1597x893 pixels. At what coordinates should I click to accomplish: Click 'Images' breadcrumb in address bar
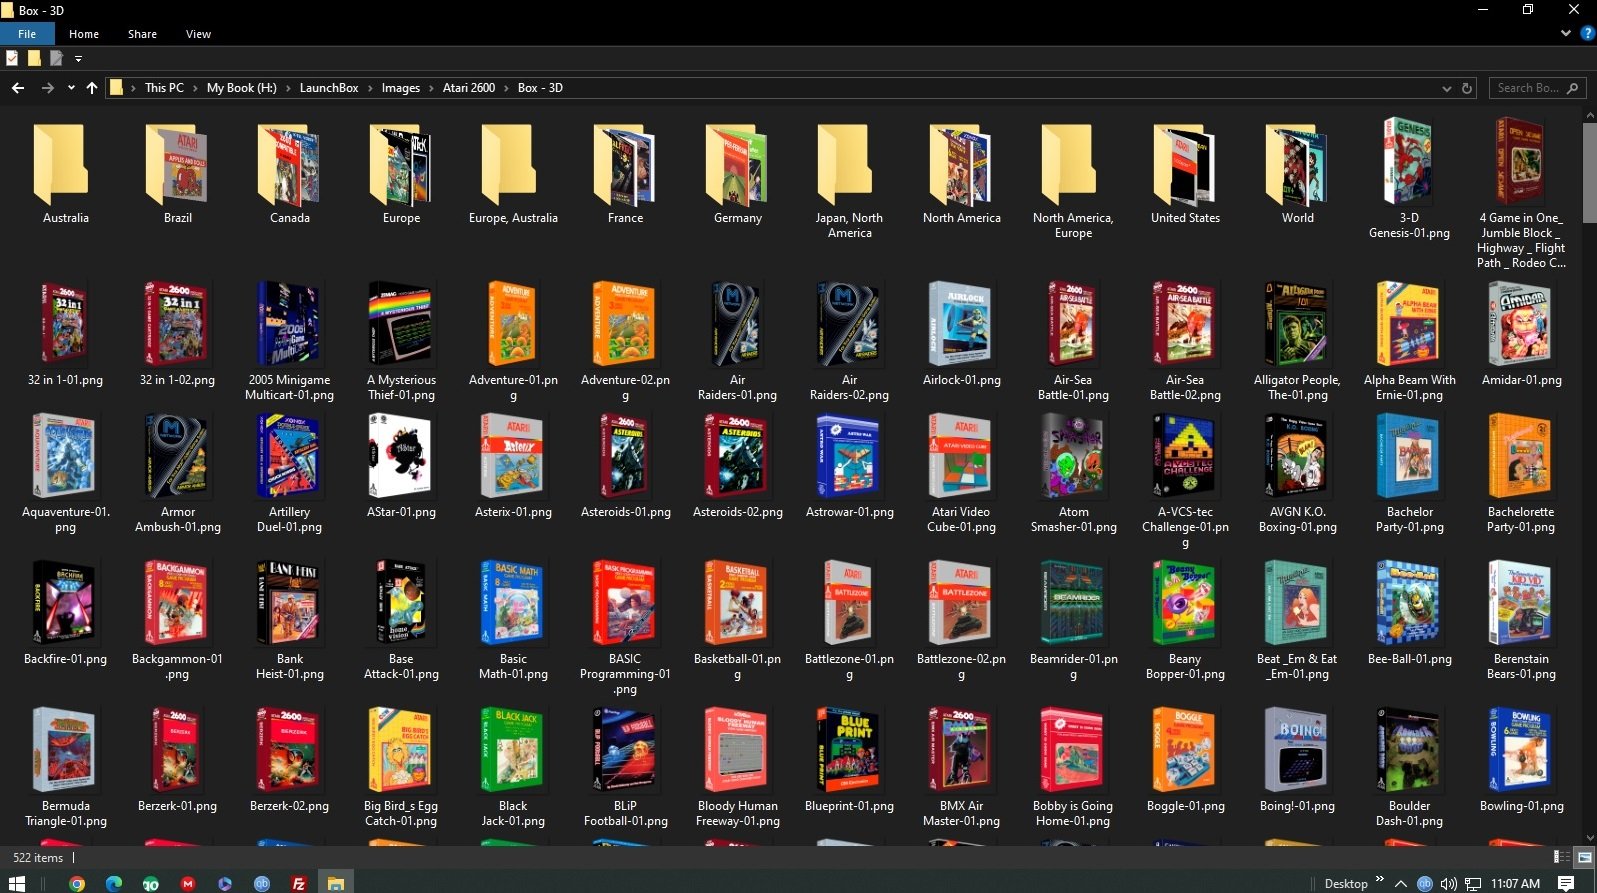[x=400, y=88]
